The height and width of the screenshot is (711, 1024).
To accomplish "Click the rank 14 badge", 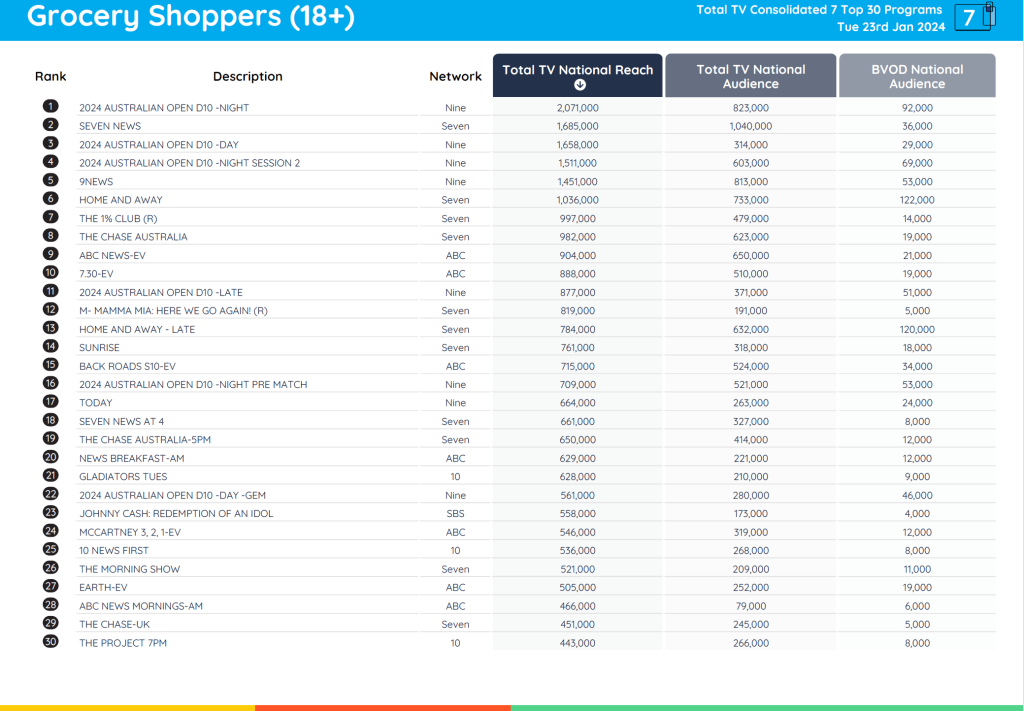I will [50, 346].
